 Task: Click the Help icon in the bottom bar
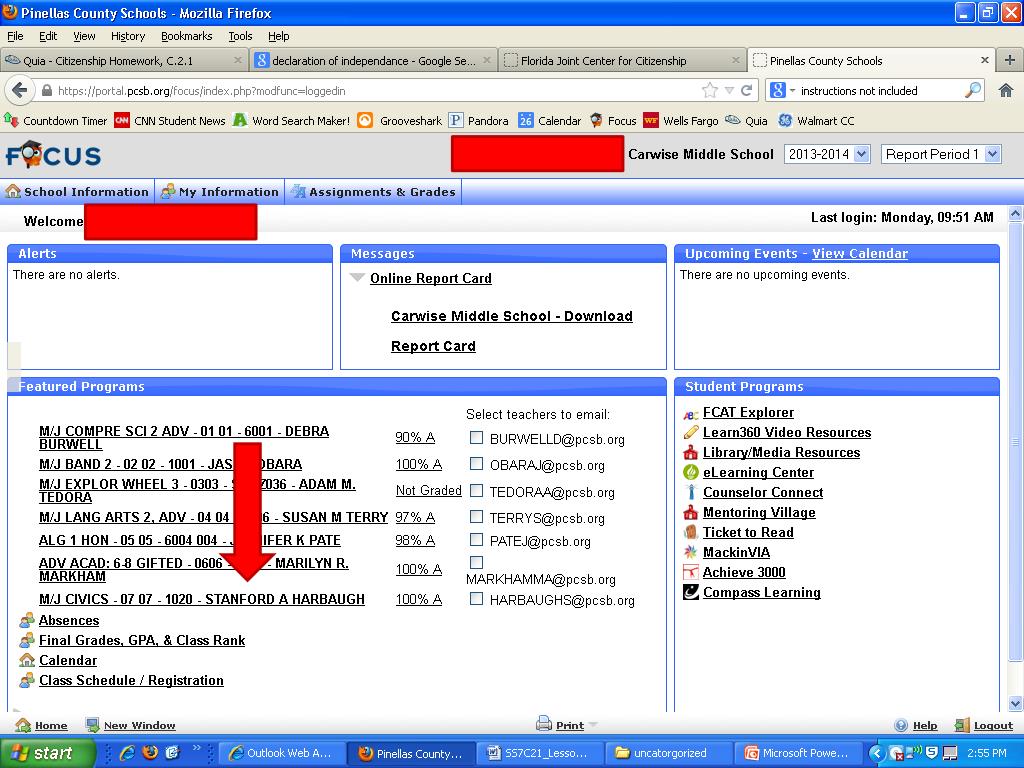901,725
